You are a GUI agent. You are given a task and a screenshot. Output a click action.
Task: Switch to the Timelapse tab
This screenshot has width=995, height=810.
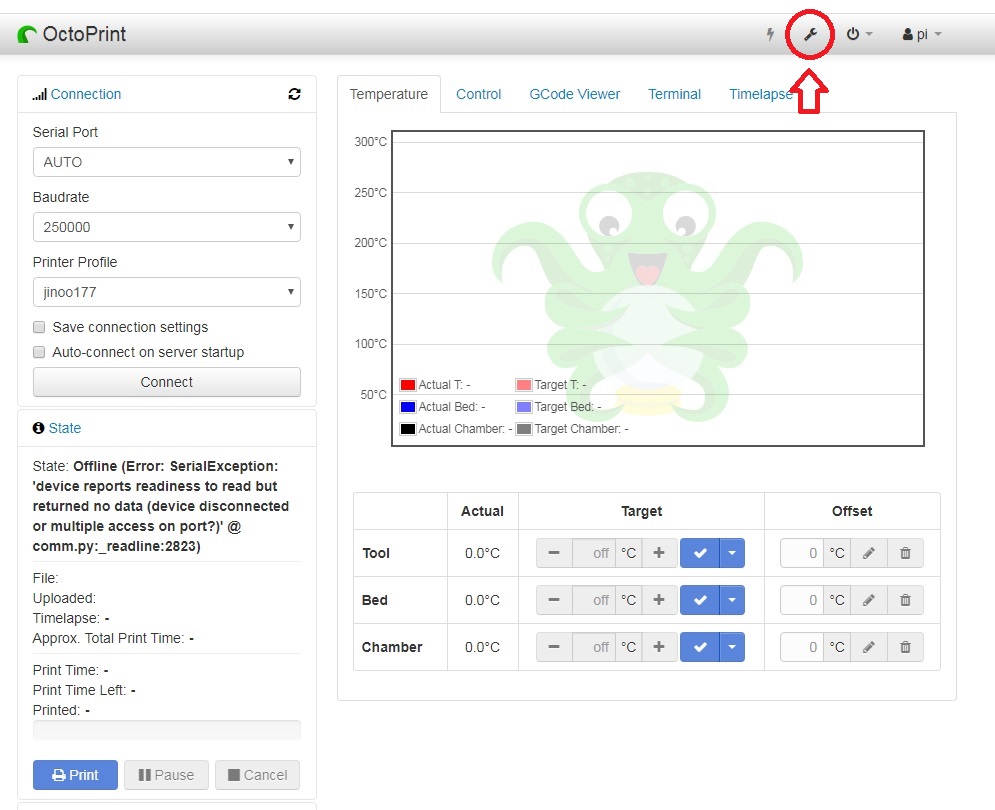pyautogui.click(x=761, y=94)
